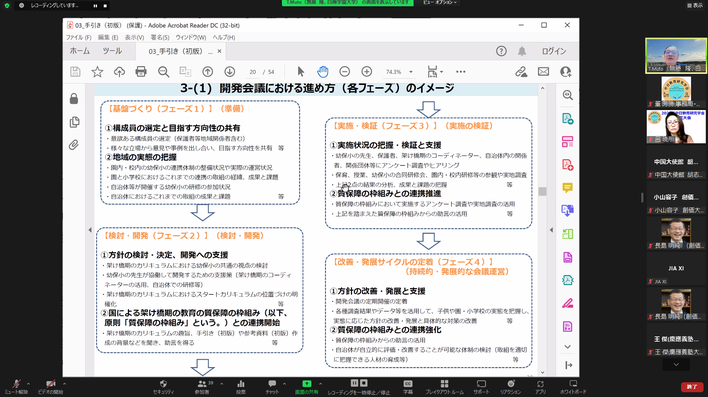Expand Acrobat left navigation pane arrow

(x=89, y=230)
